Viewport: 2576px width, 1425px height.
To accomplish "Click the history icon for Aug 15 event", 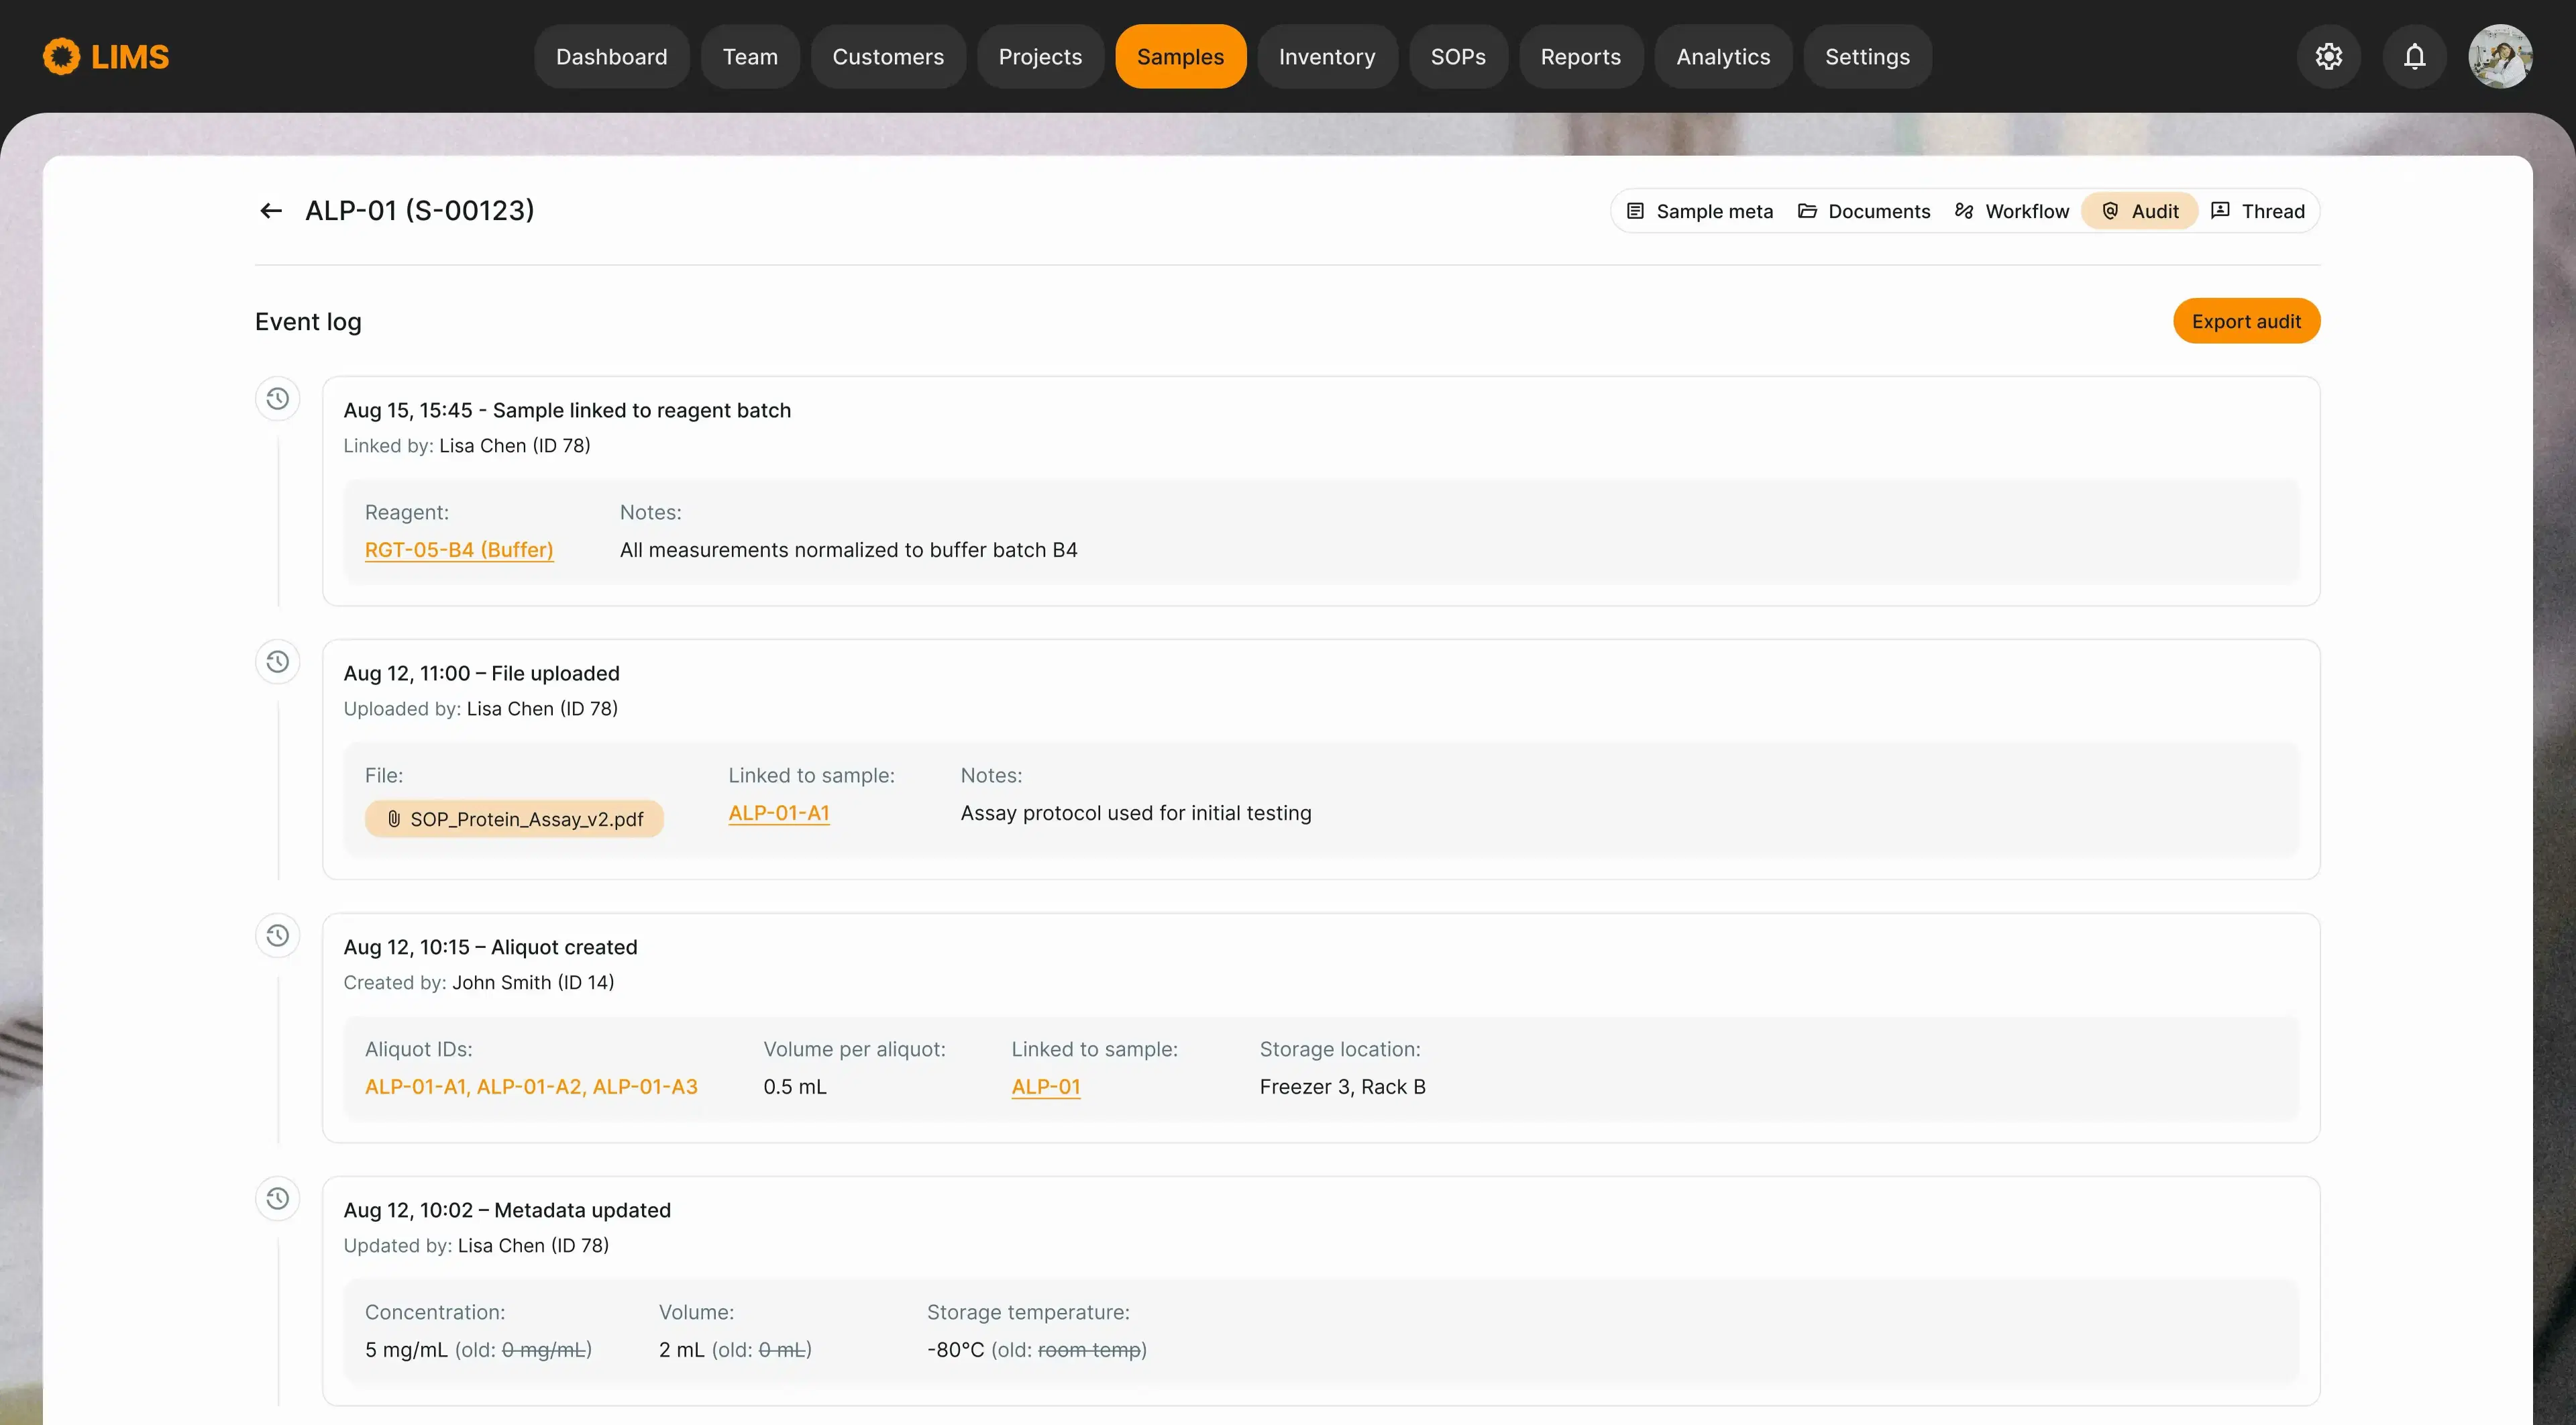I will coord(278,399).
